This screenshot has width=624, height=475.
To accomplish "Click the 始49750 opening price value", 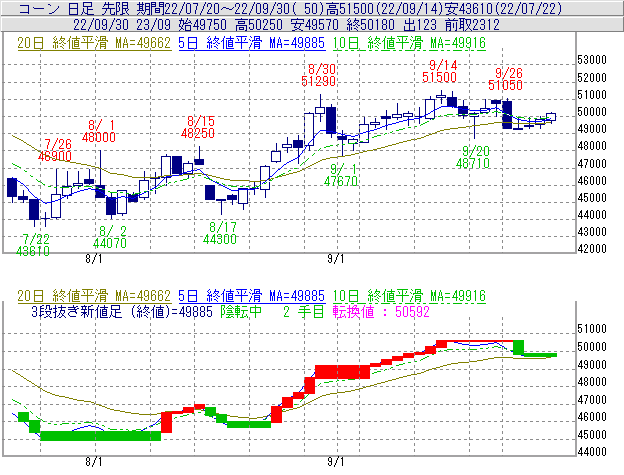I will point(203,25).
